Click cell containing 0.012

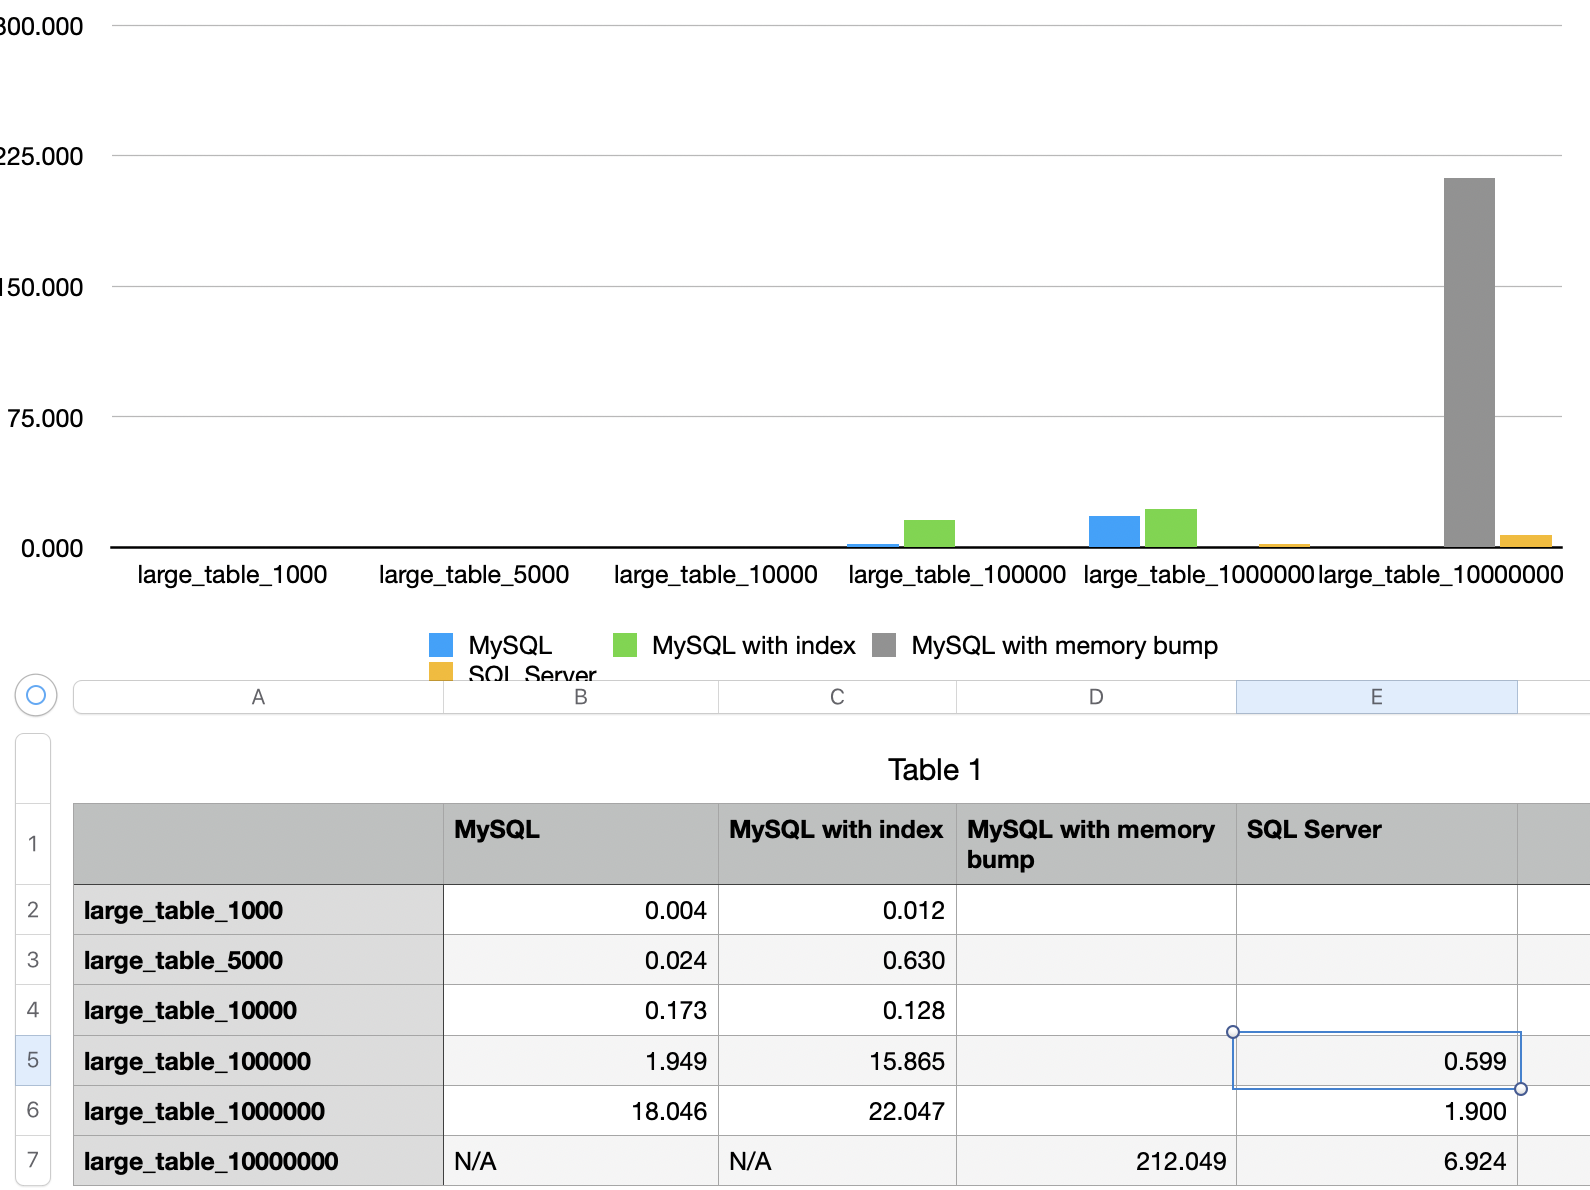point(838,910)
